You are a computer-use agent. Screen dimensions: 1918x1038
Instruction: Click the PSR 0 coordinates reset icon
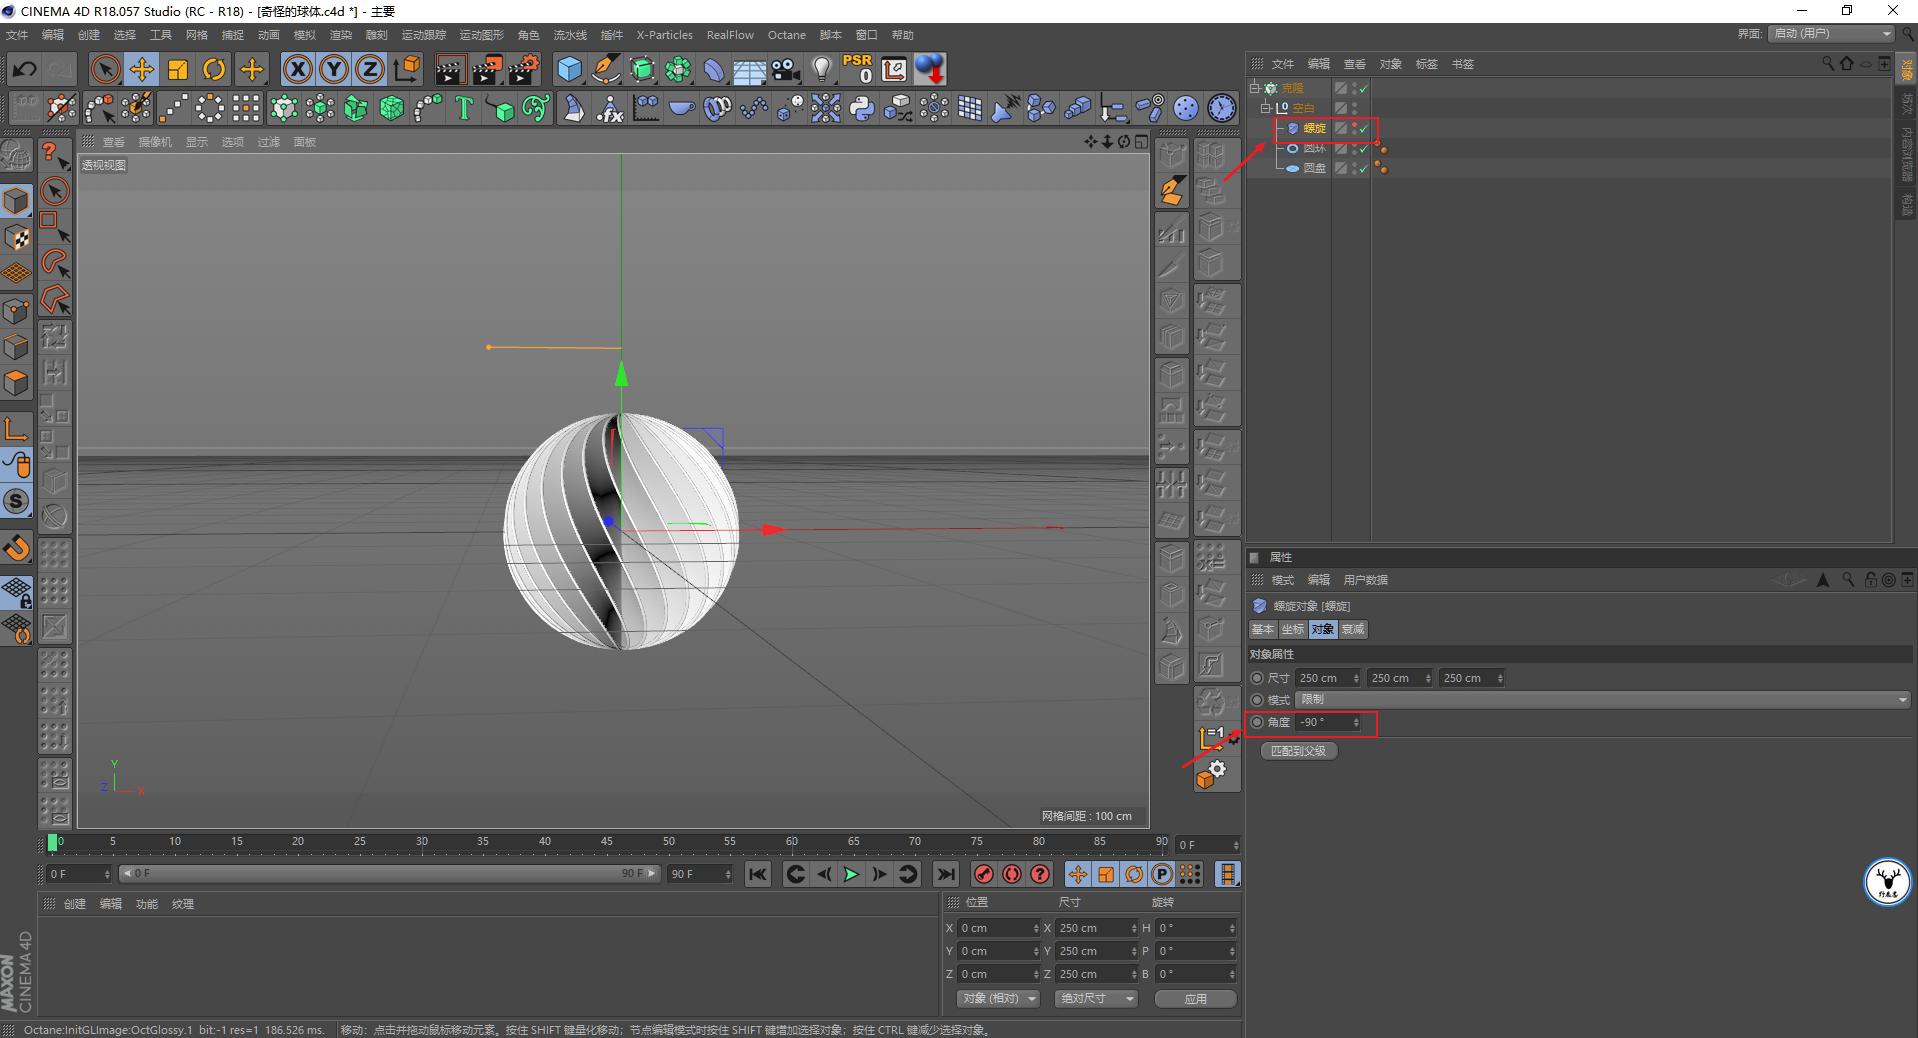[x=856, y=69]
